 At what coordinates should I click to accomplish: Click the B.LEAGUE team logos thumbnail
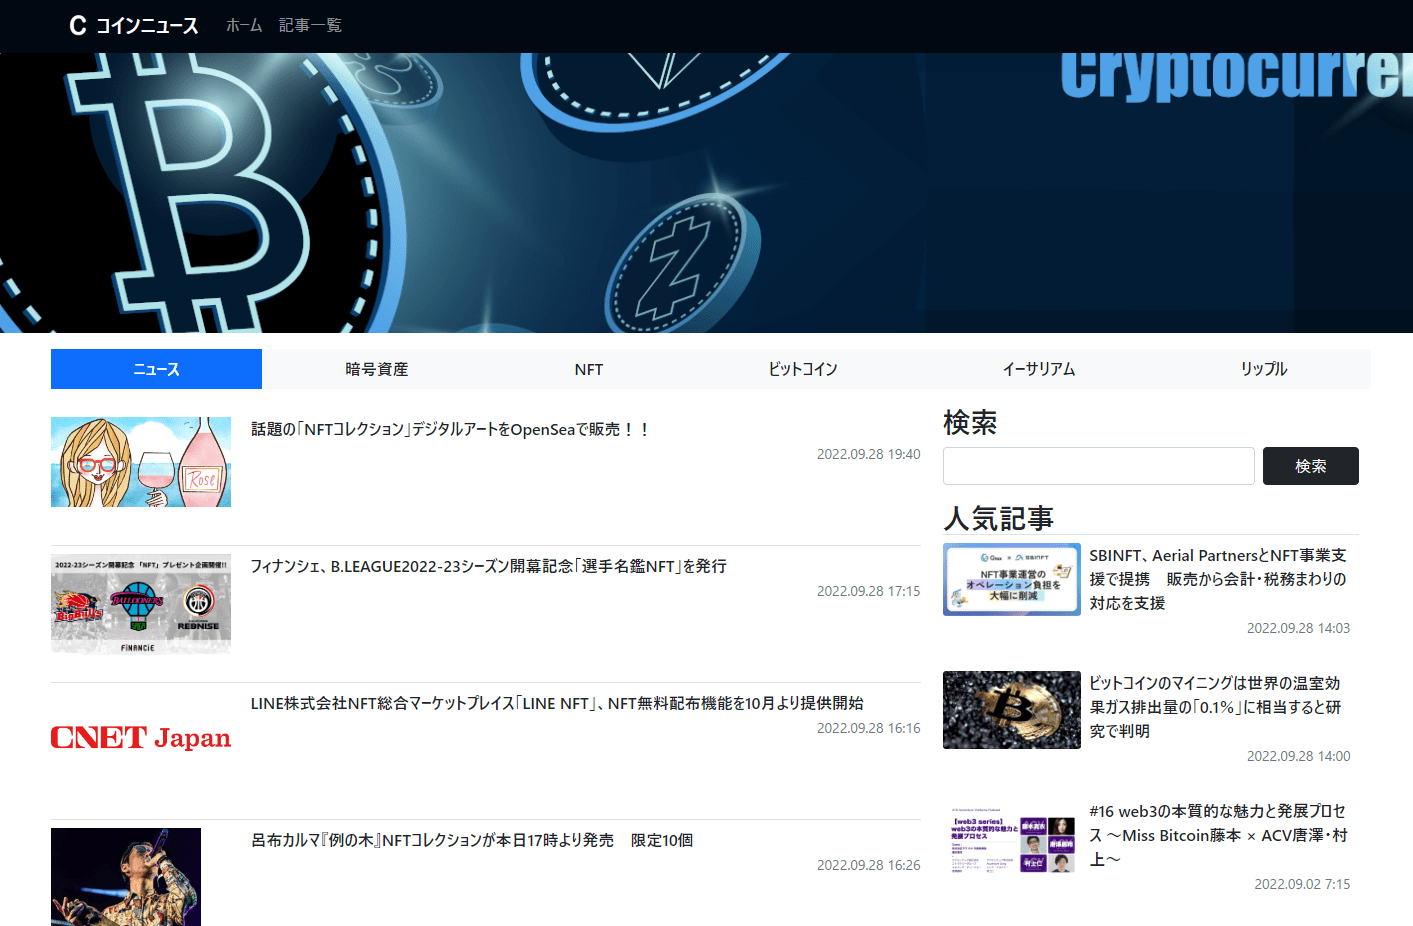[141, 604]
